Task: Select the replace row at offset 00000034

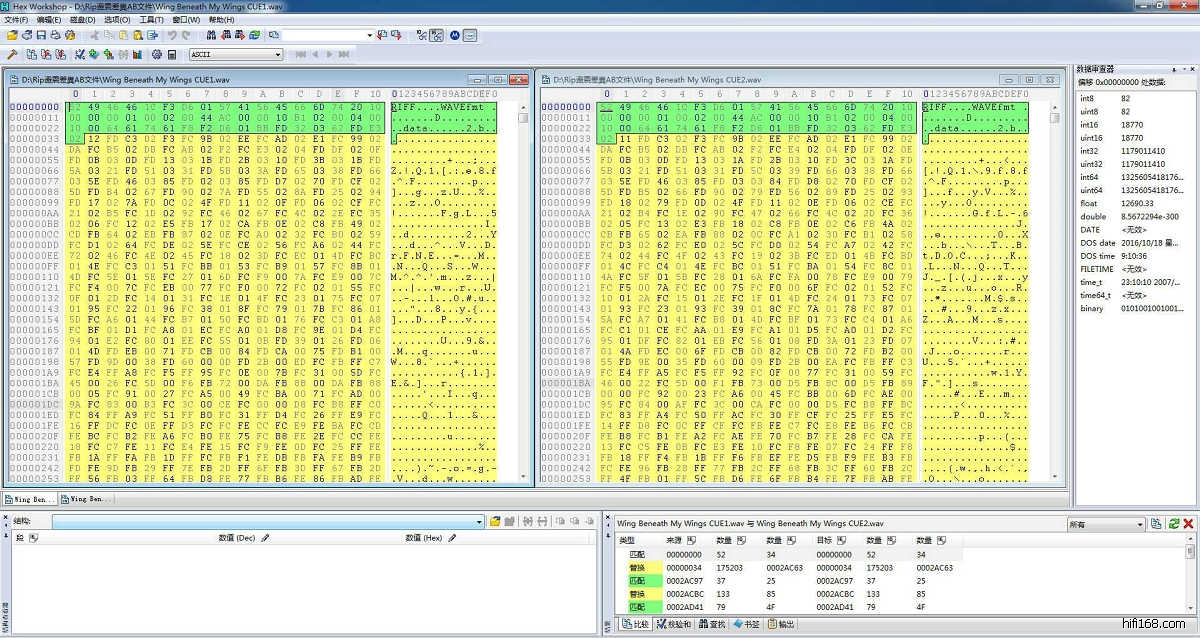Action: click(x=685, y=567)
